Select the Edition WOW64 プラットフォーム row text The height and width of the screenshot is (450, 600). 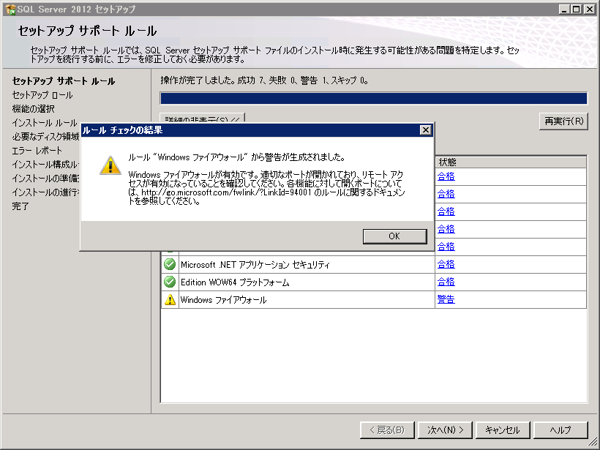click(235, 282)
